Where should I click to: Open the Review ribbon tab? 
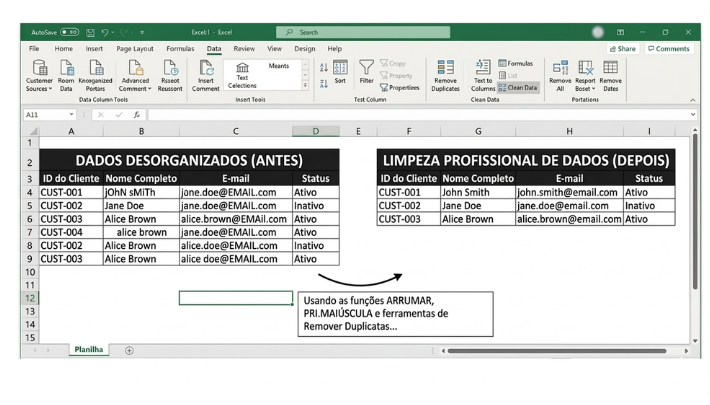[x=244, y=48]
